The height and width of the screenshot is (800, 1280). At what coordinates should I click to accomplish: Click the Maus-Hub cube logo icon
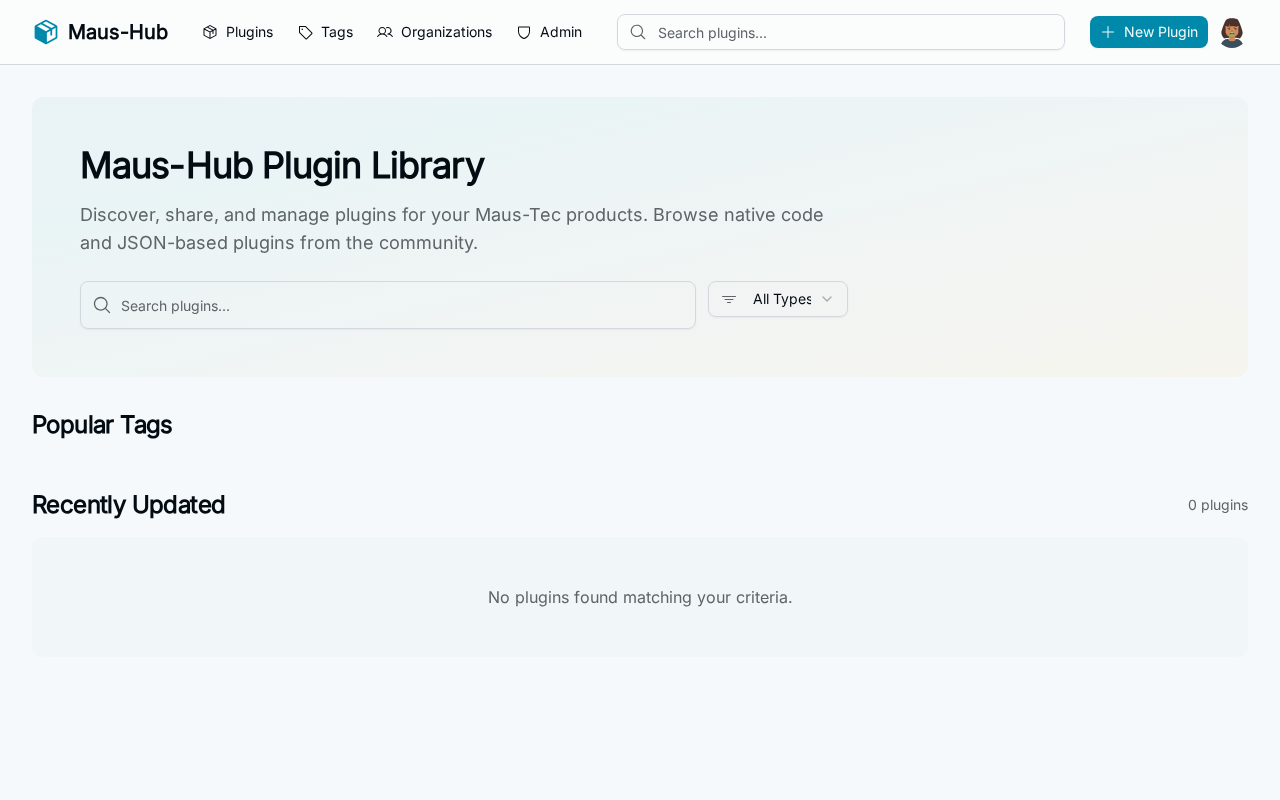[x=46, y=32]
